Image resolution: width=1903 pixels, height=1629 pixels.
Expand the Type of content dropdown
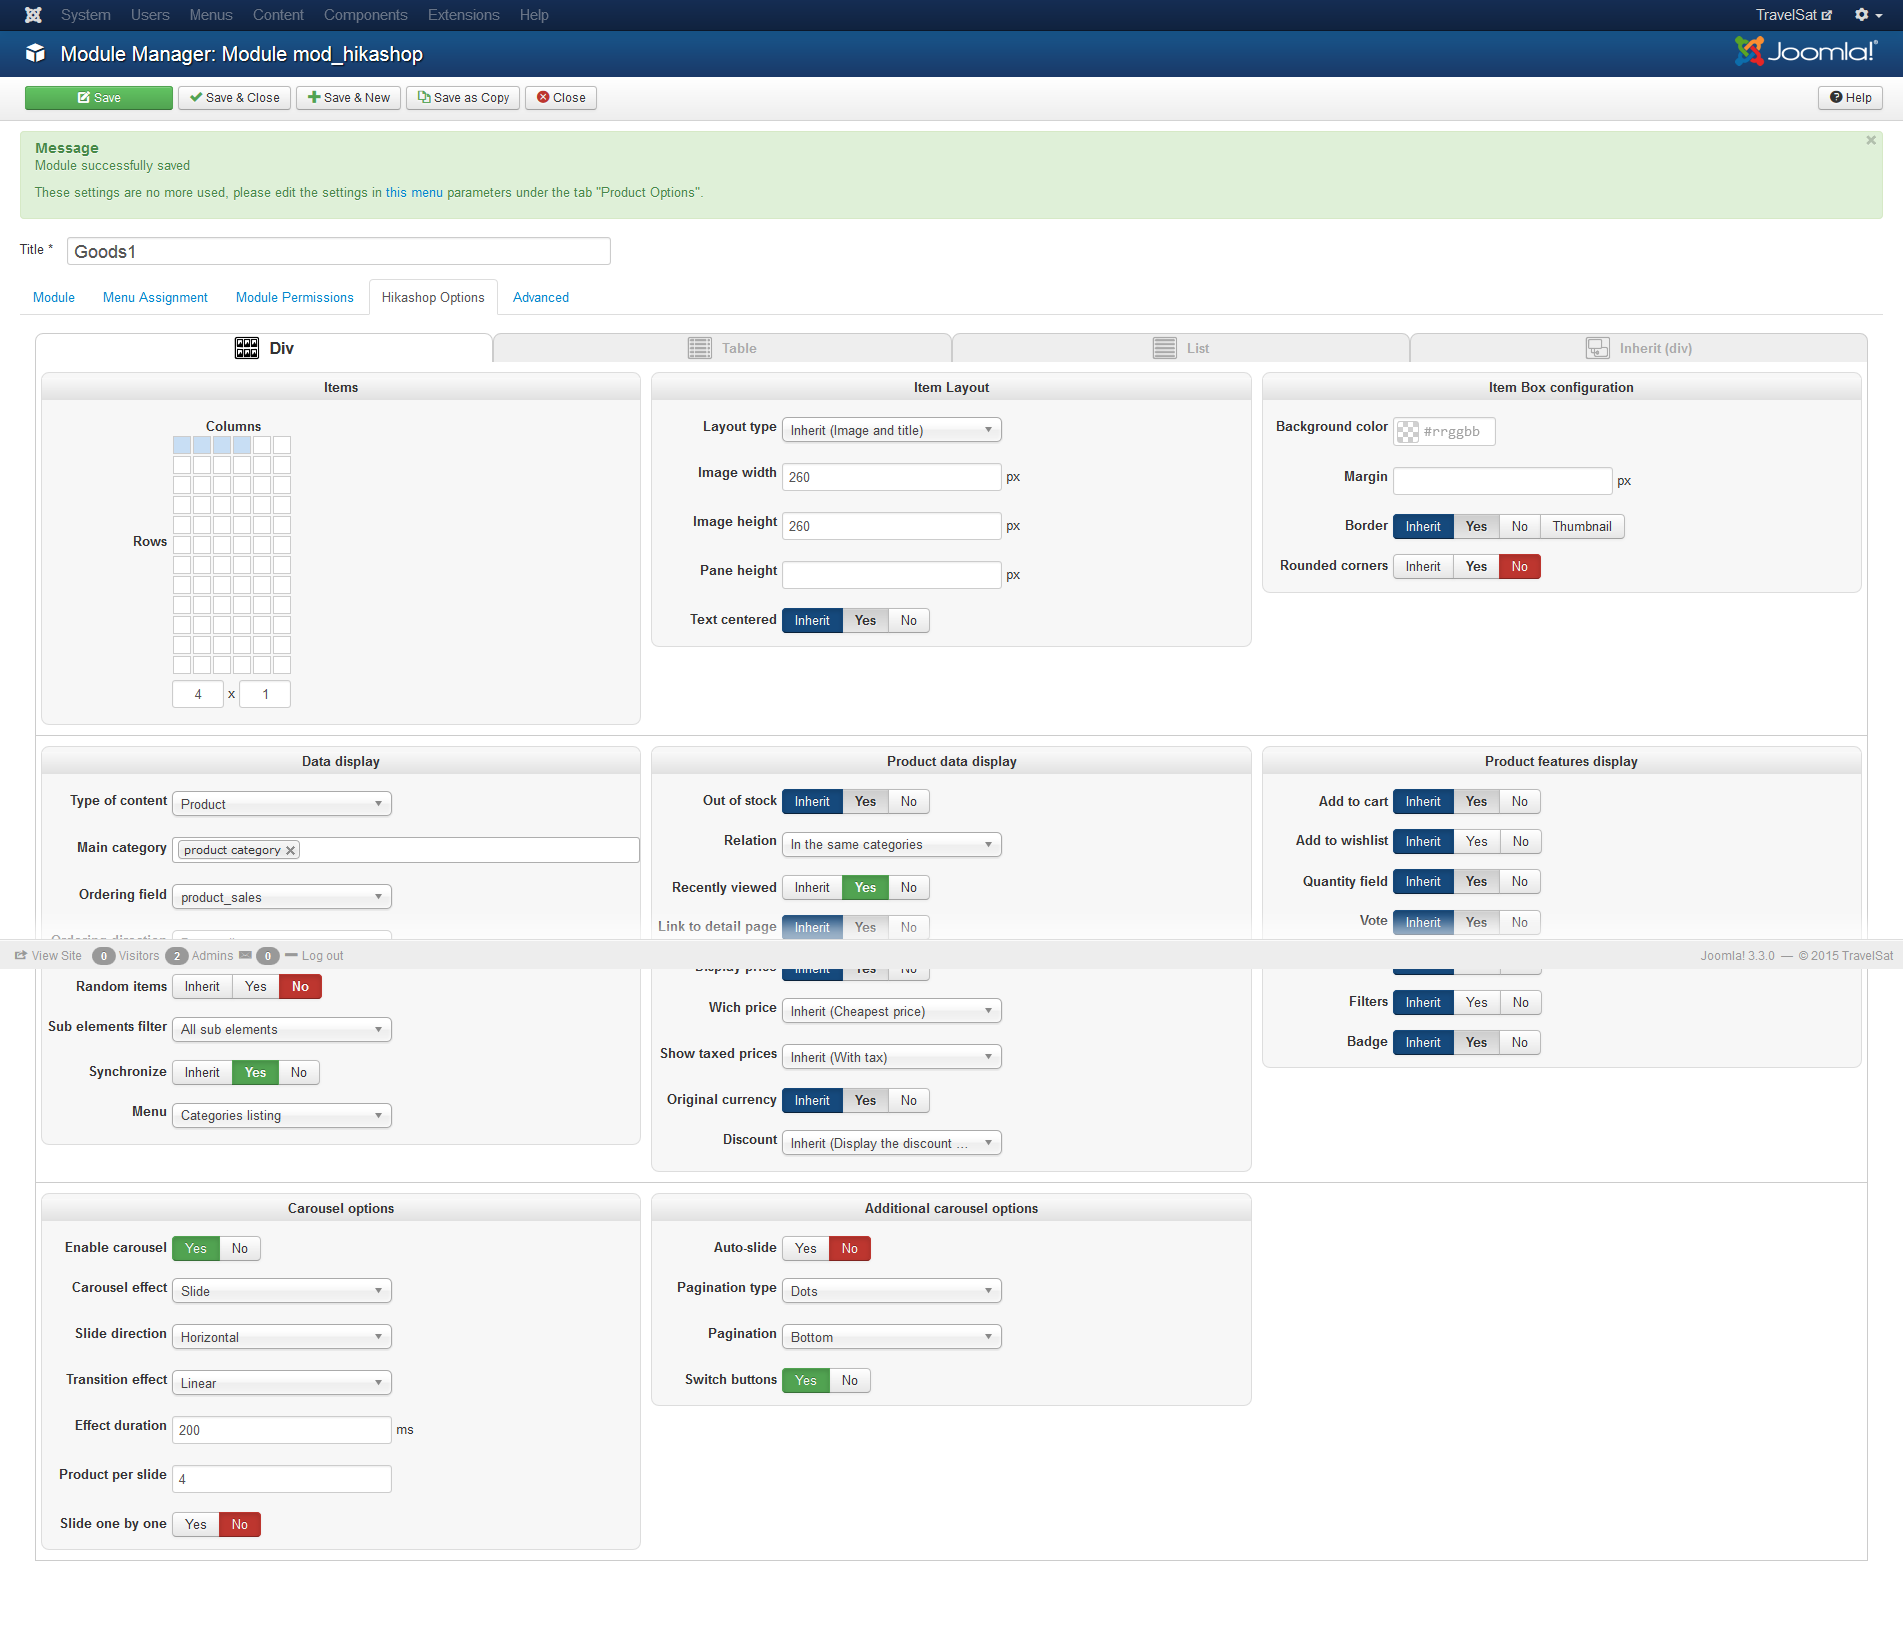tap(282, 804)
